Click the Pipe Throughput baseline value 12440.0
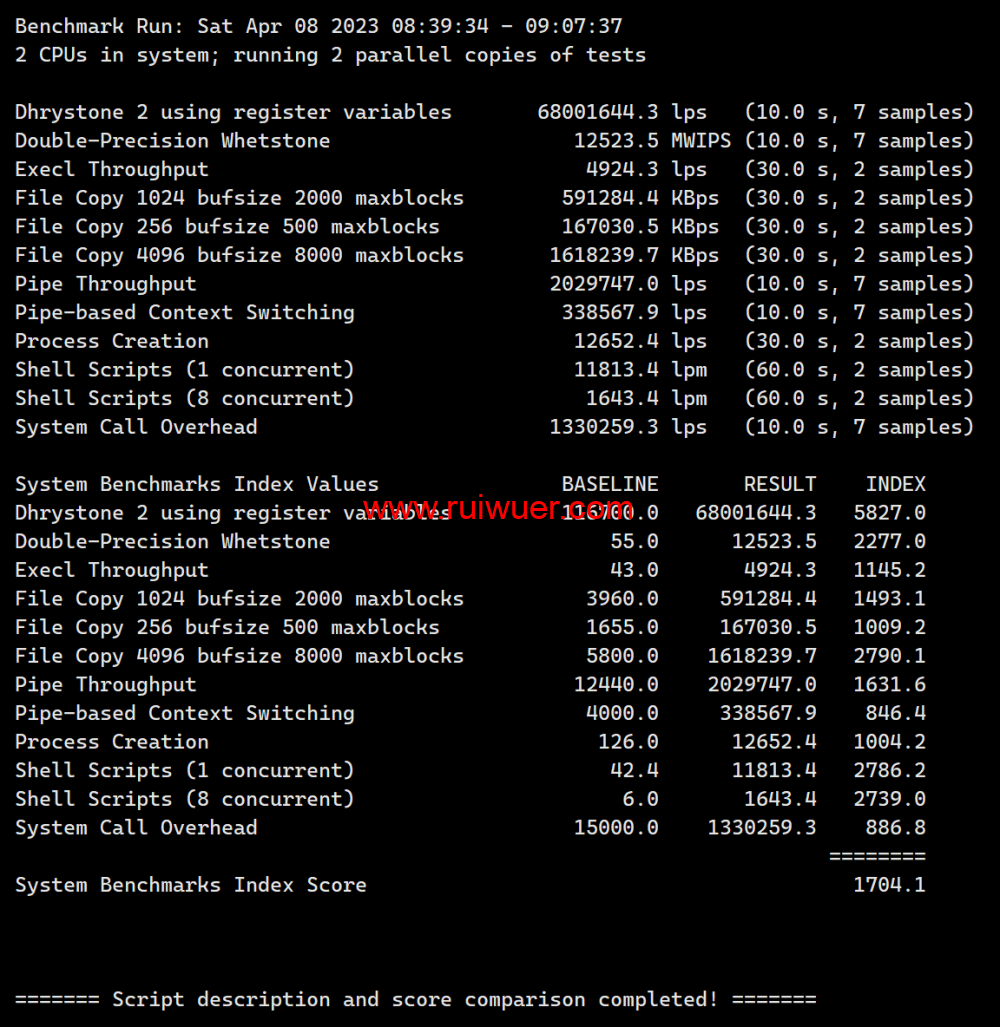Screen dimensions: 1000x1027 (615, 685)
